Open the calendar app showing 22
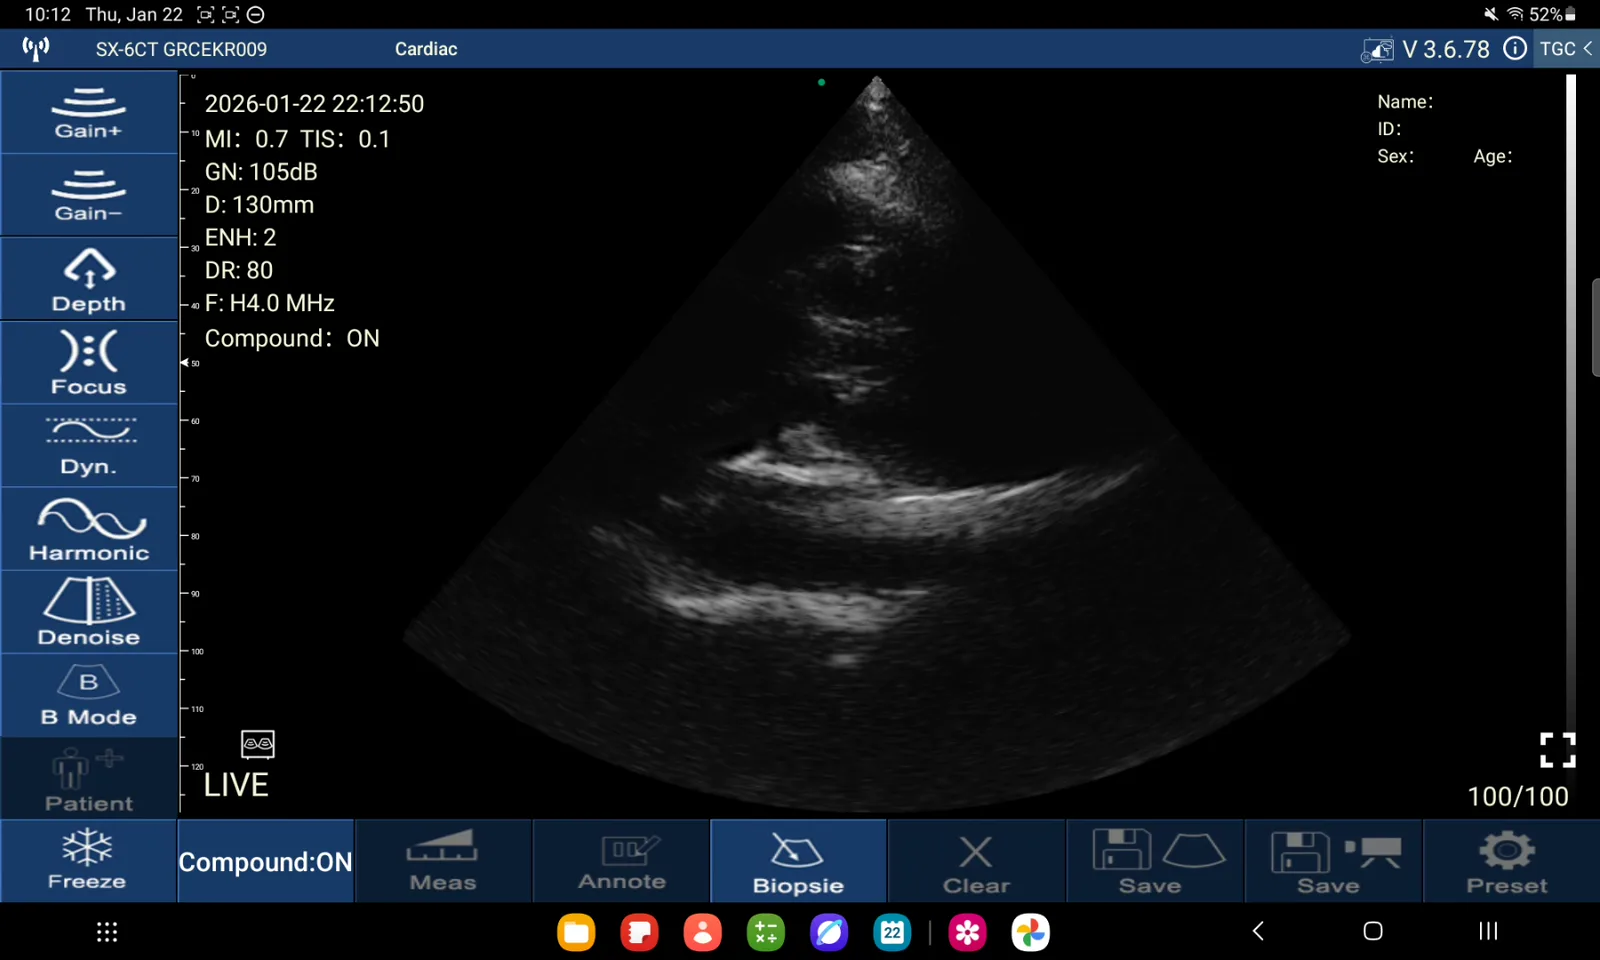Screen dimensions: 1600x960 [892, 932]
